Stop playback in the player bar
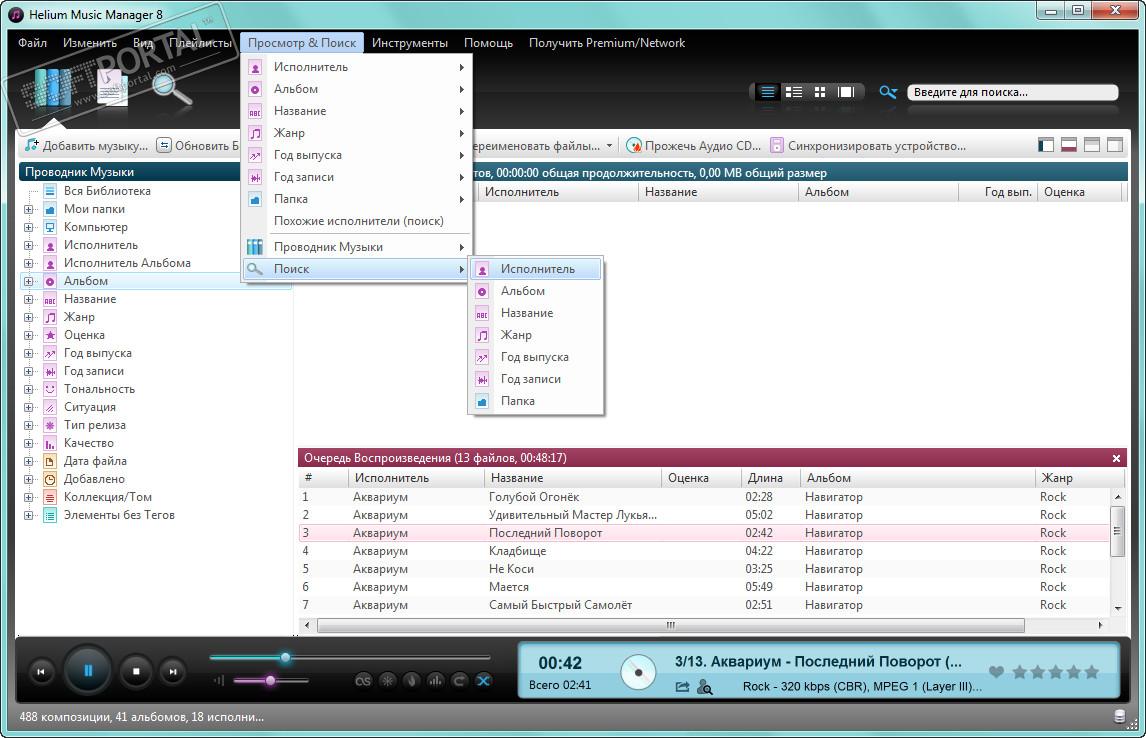Image resolution: width=1146 pixels, height=738 pixels. coord(136,672)
